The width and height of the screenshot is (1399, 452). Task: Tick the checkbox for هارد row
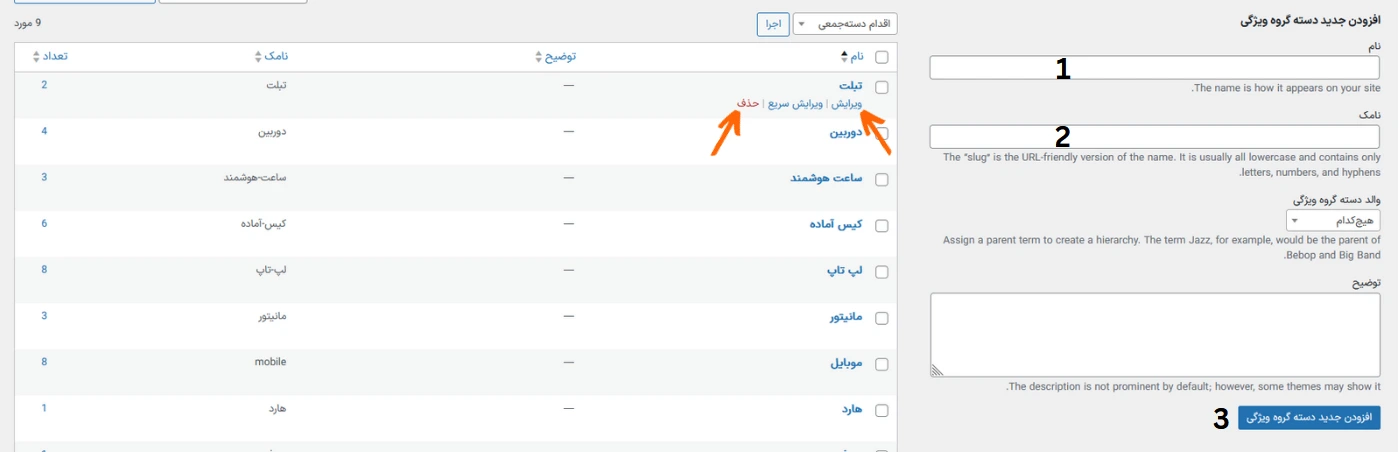(881, 410)
